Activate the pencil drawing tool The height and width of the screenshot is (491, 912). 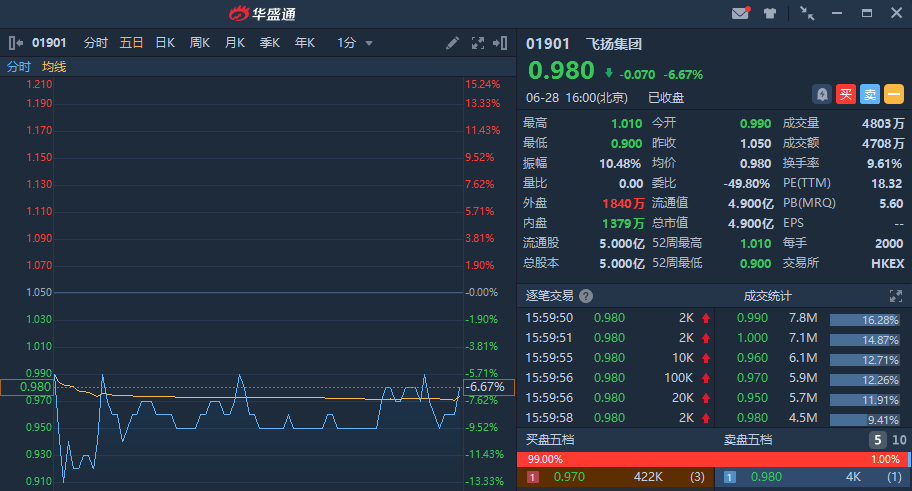point(452,43)
